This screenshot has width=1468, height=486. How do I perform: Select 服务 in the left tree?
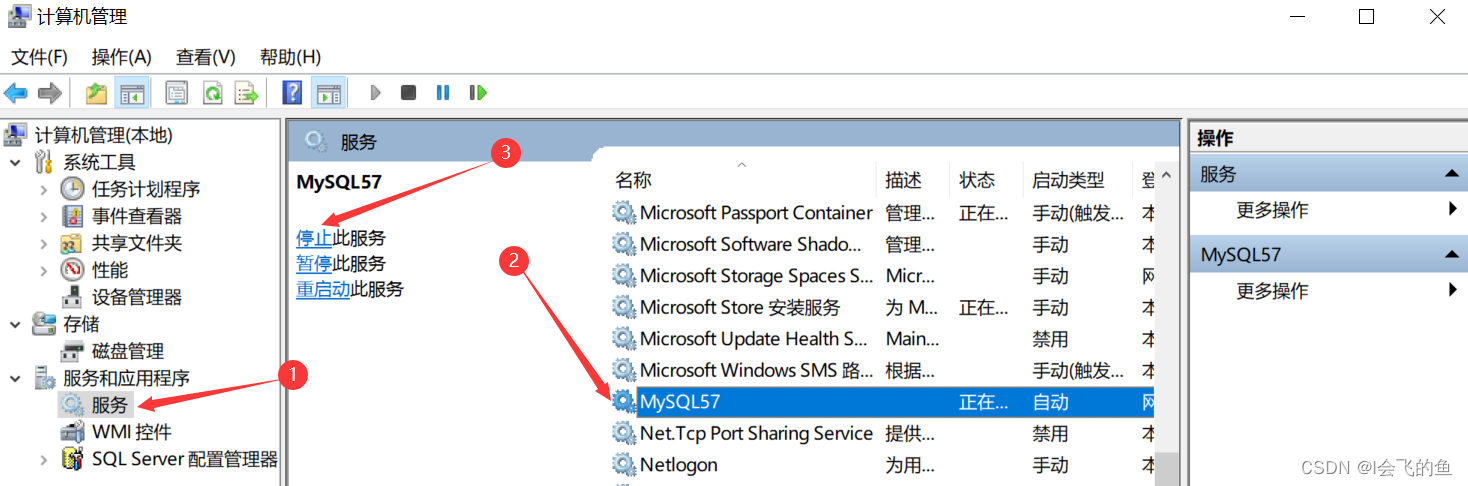tap(110, 405)
